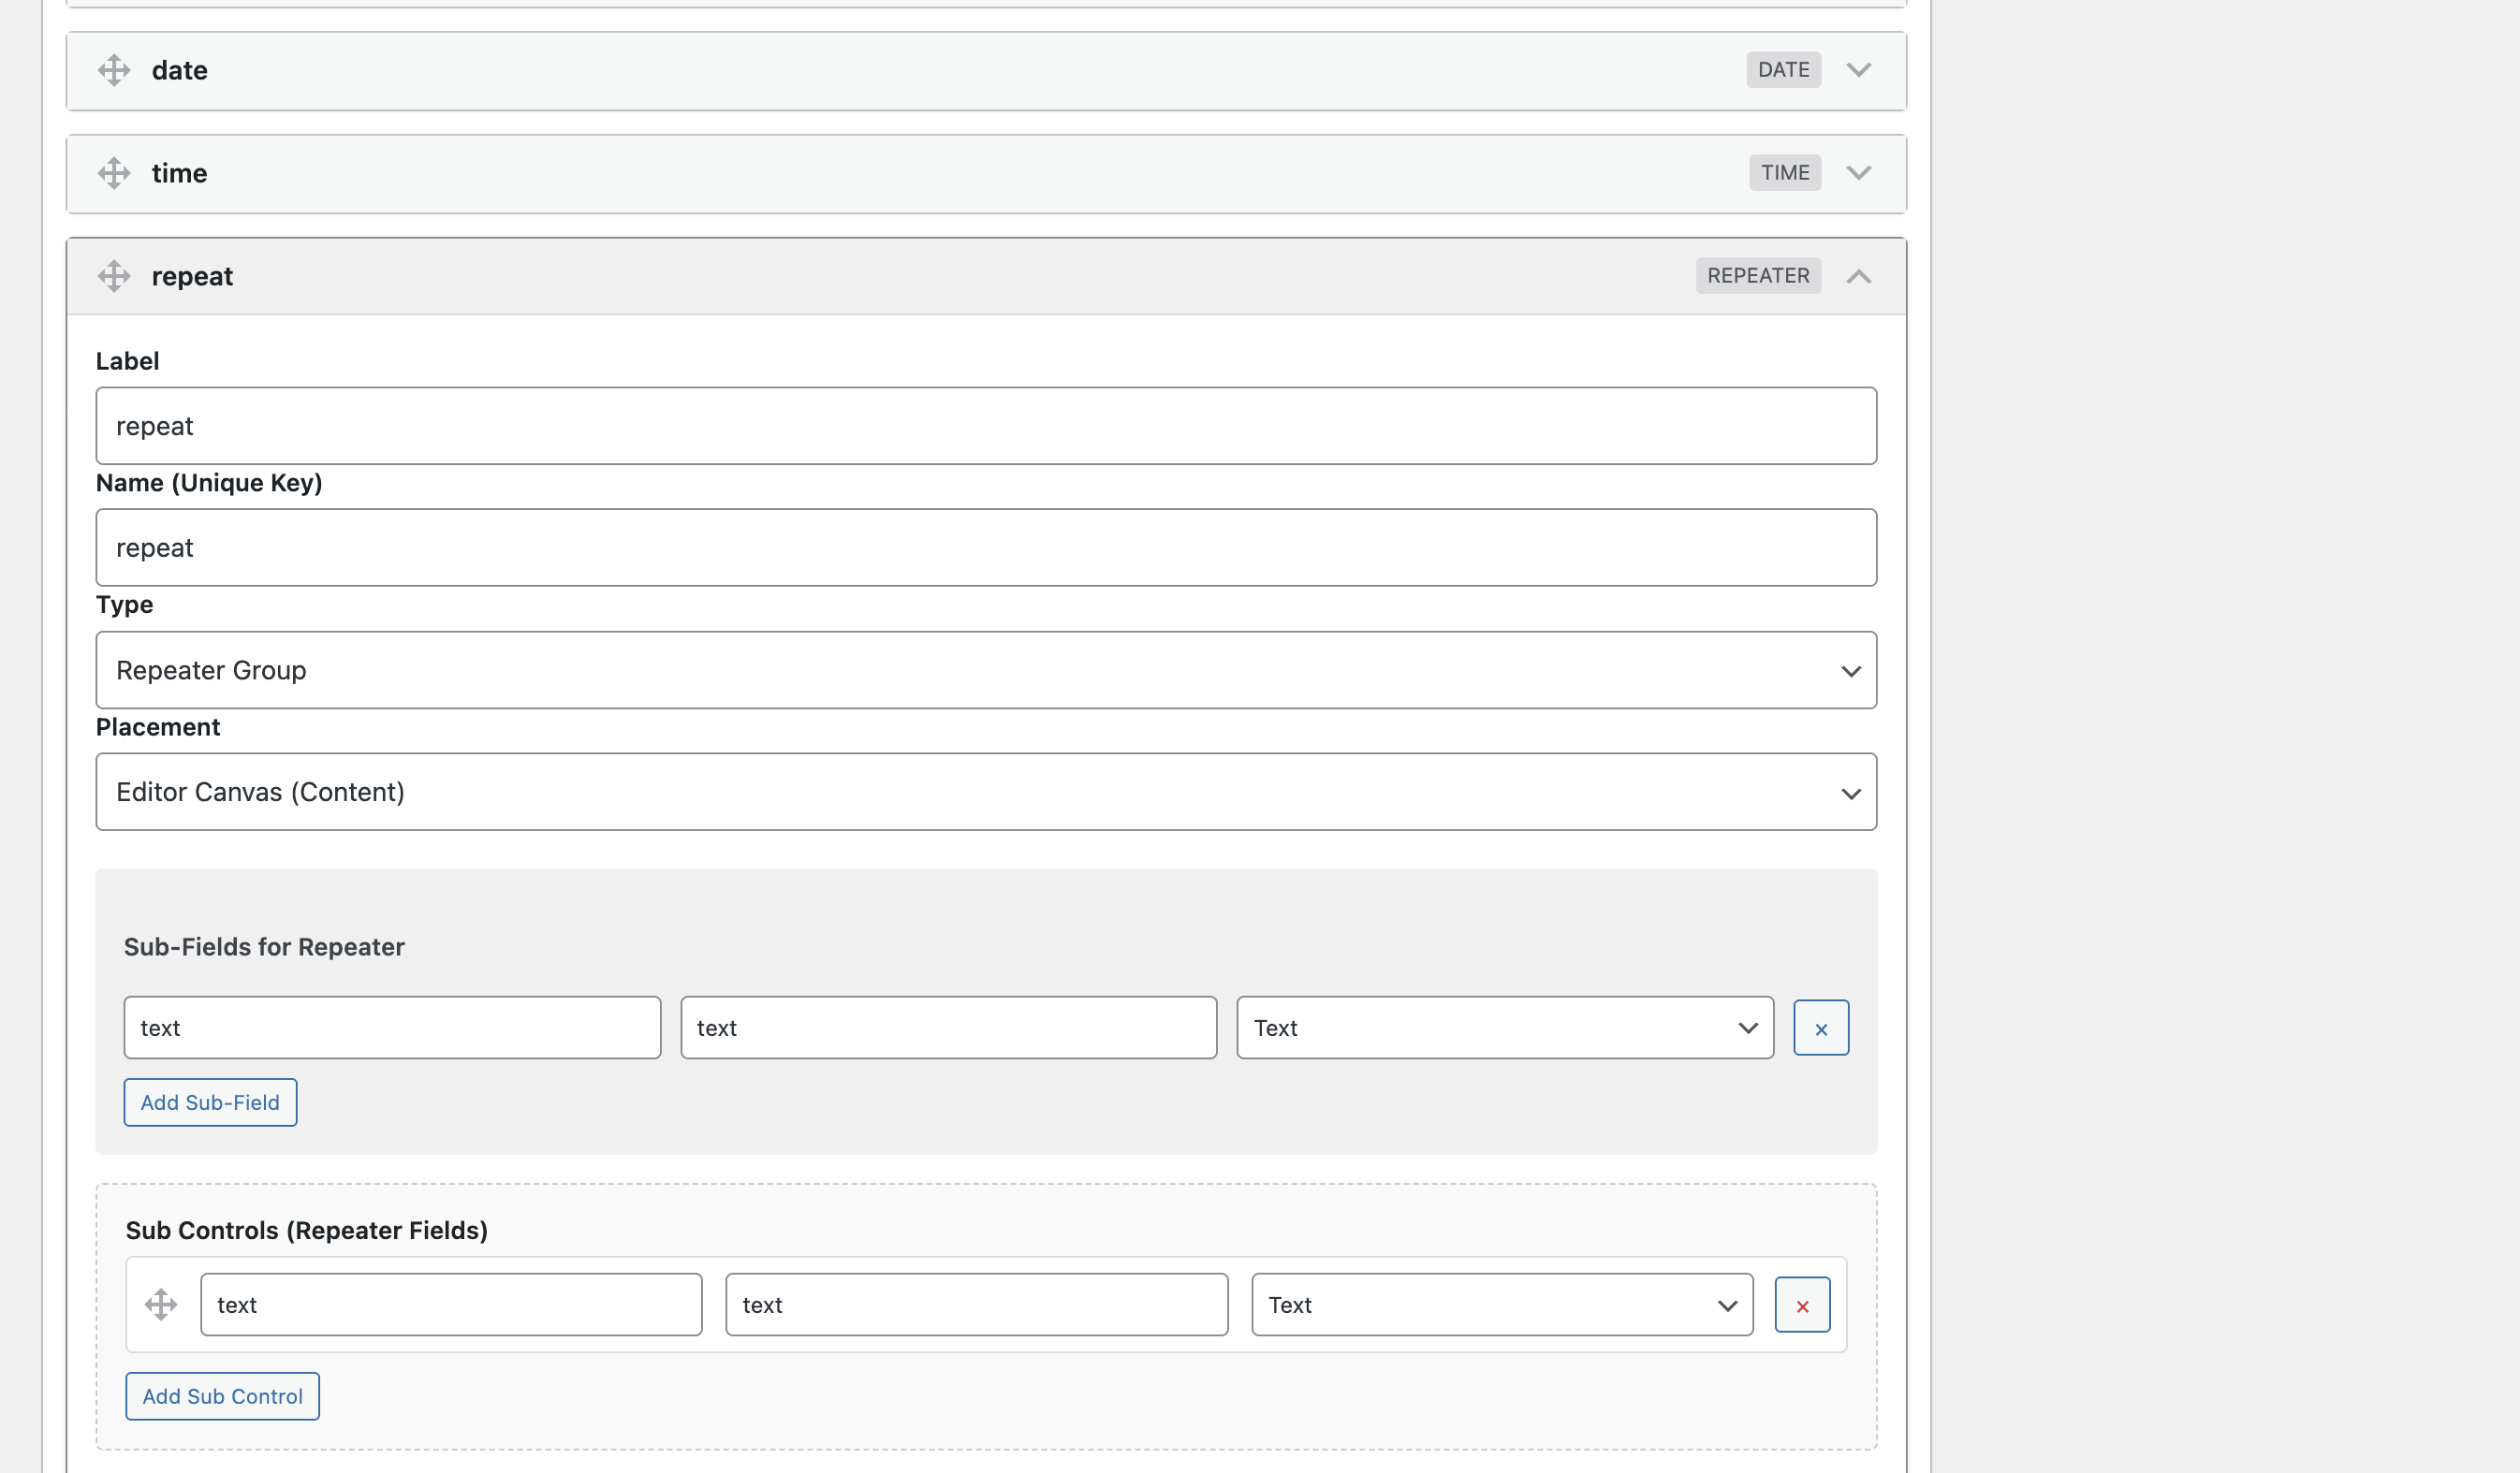Screen dimensions: 2520x1473
Task: Click the DATE type badge
Action: click(1783, 70)
